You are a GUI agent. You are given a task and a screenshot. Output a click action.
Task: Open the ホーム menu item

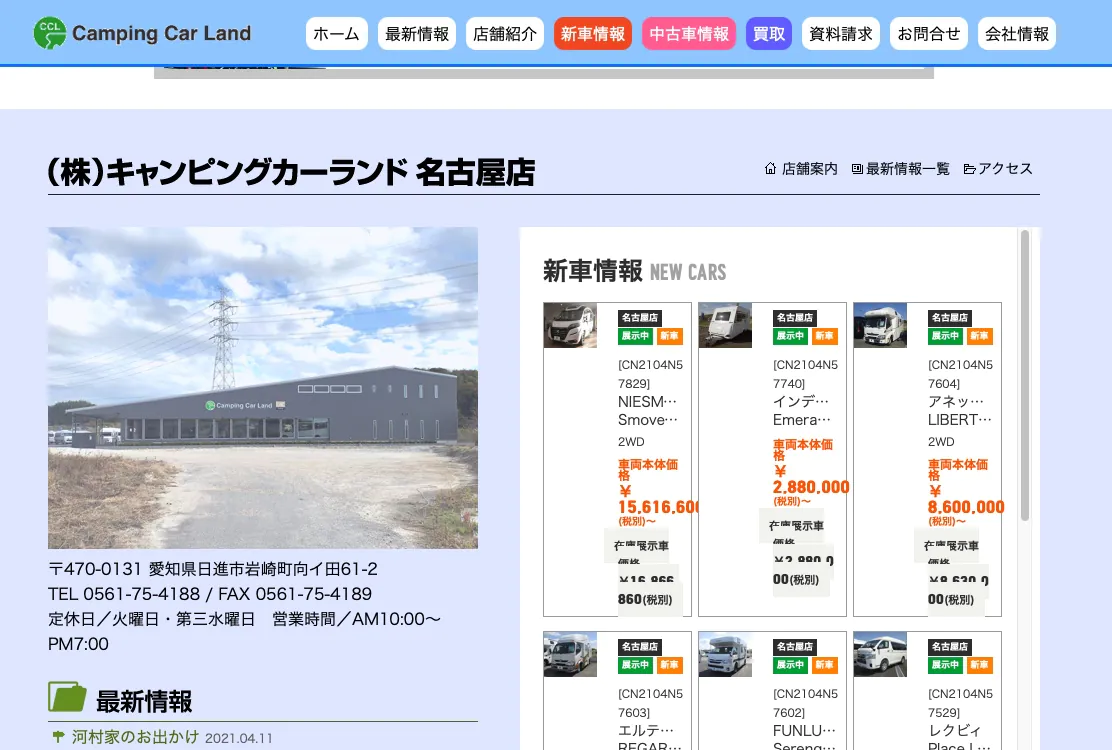(337, 33)
